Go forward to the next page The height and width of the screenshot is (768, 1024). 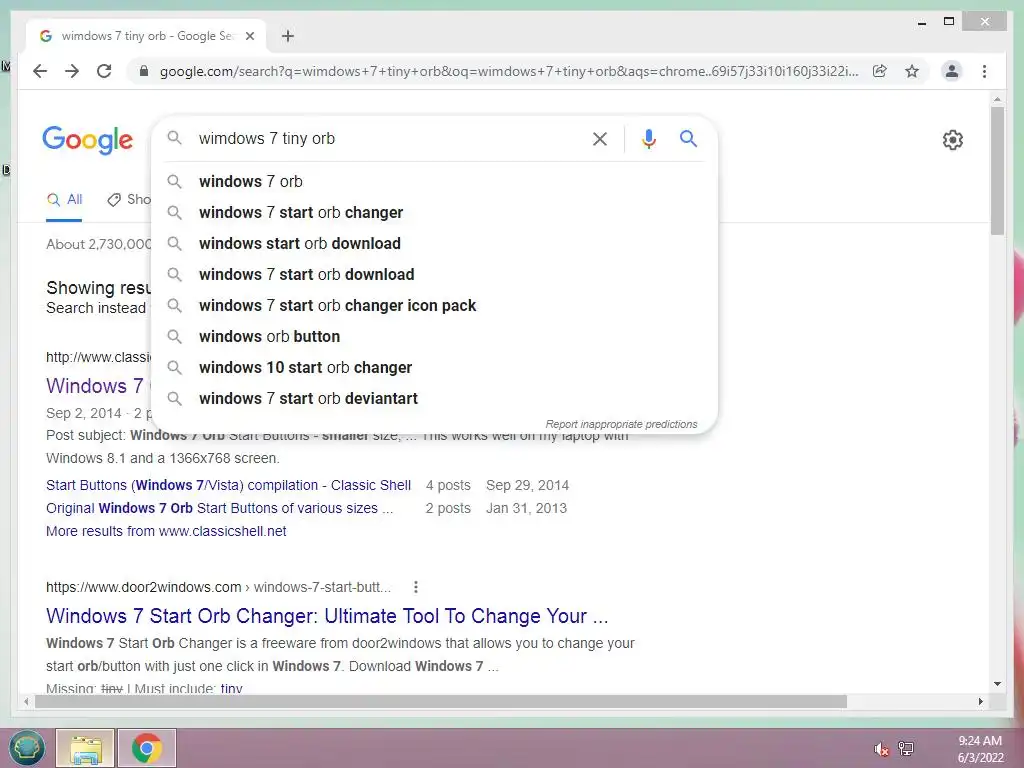pyautogui.click(x=72, y=71)
